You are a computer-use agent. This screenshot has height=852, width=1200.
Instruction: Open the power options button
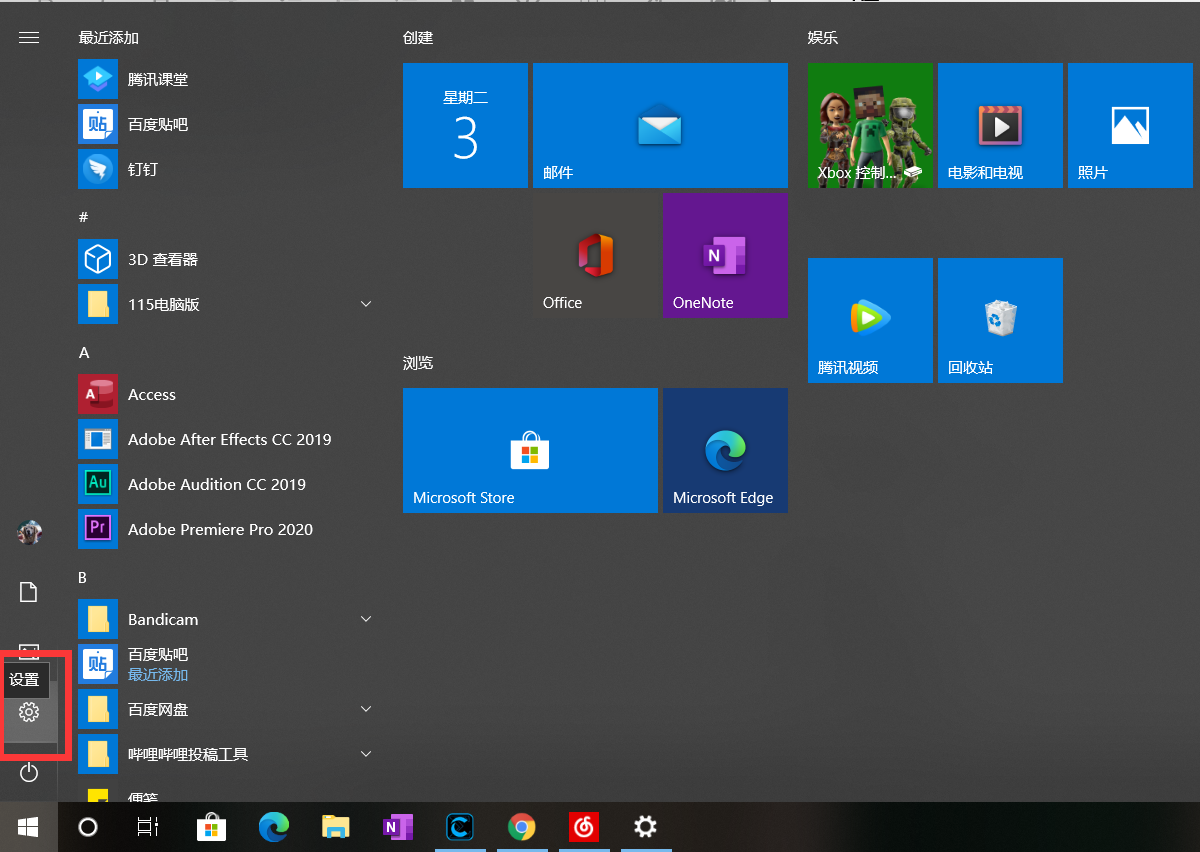[29, 772]
